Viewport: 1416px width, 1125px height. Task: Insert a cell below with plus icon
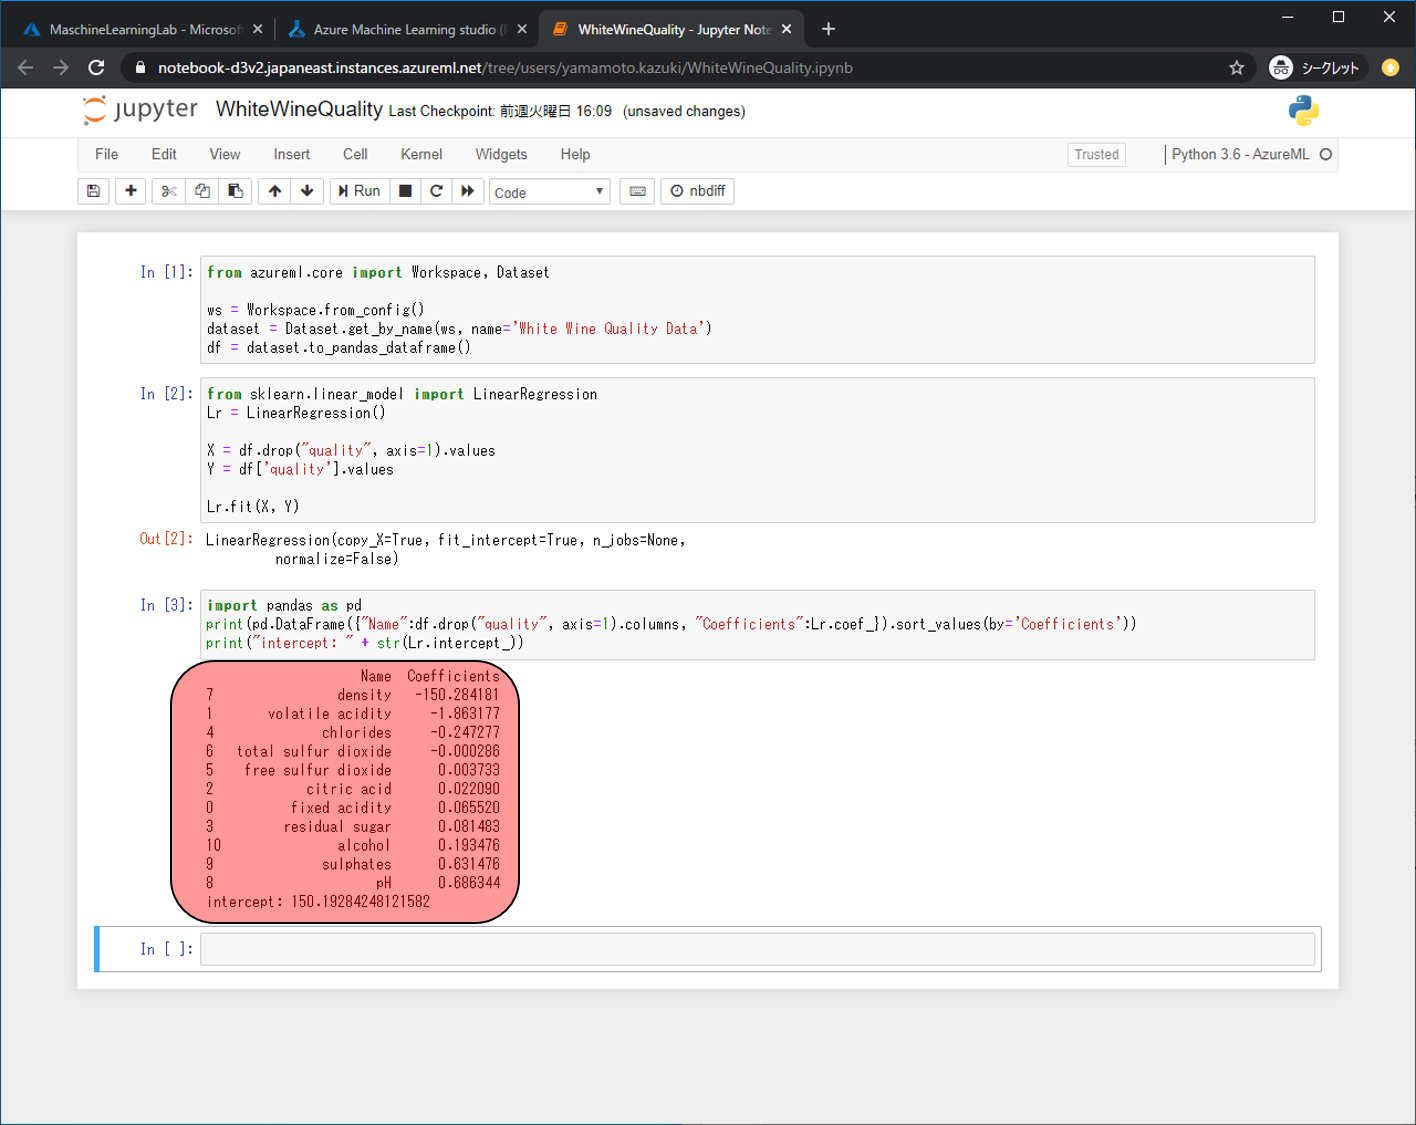131,191
